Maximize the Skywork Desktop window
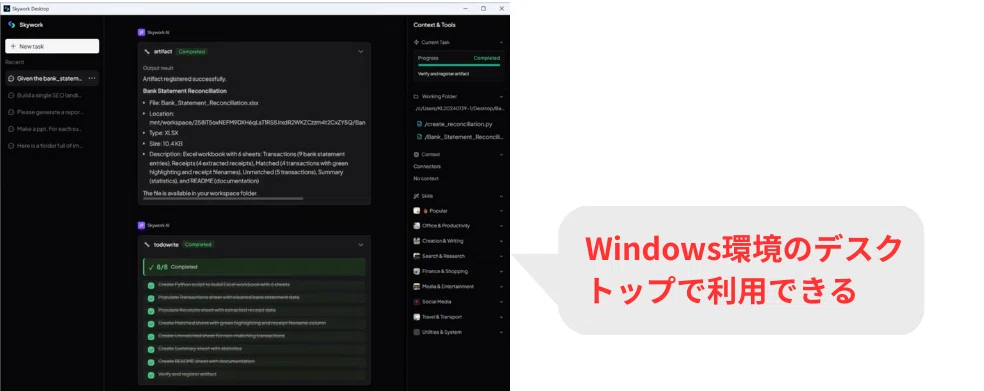The width and height of the screenshot is (984, 391). coord(483,8)
